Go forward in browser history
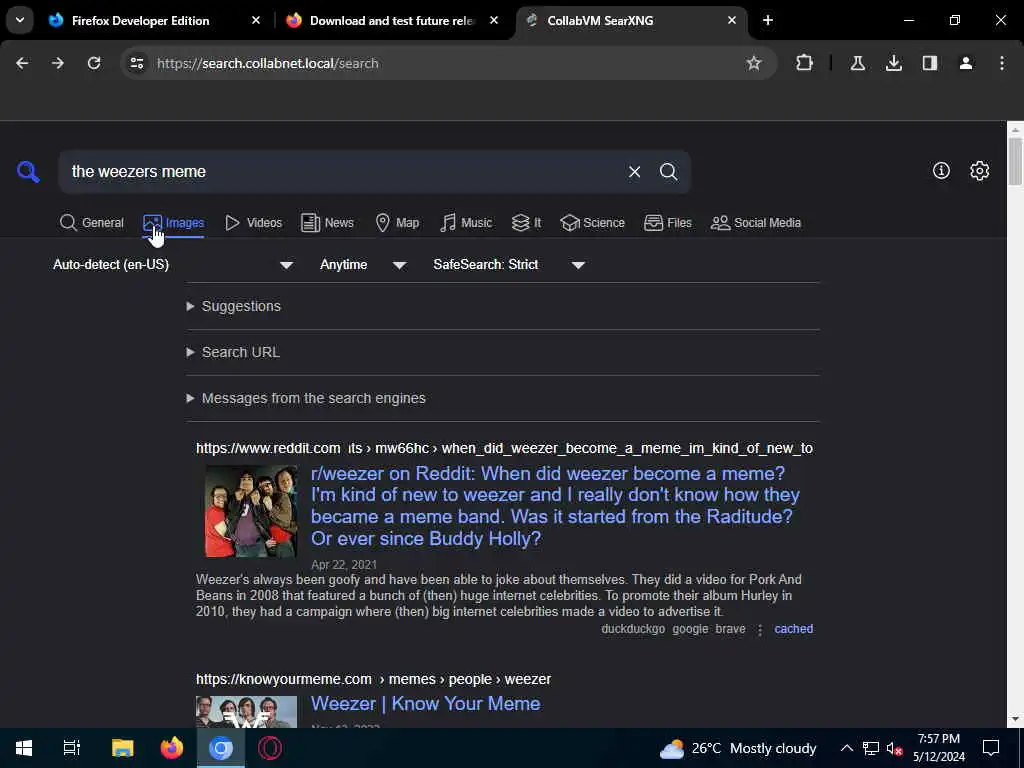1024x768 pixels. (58, 63)
